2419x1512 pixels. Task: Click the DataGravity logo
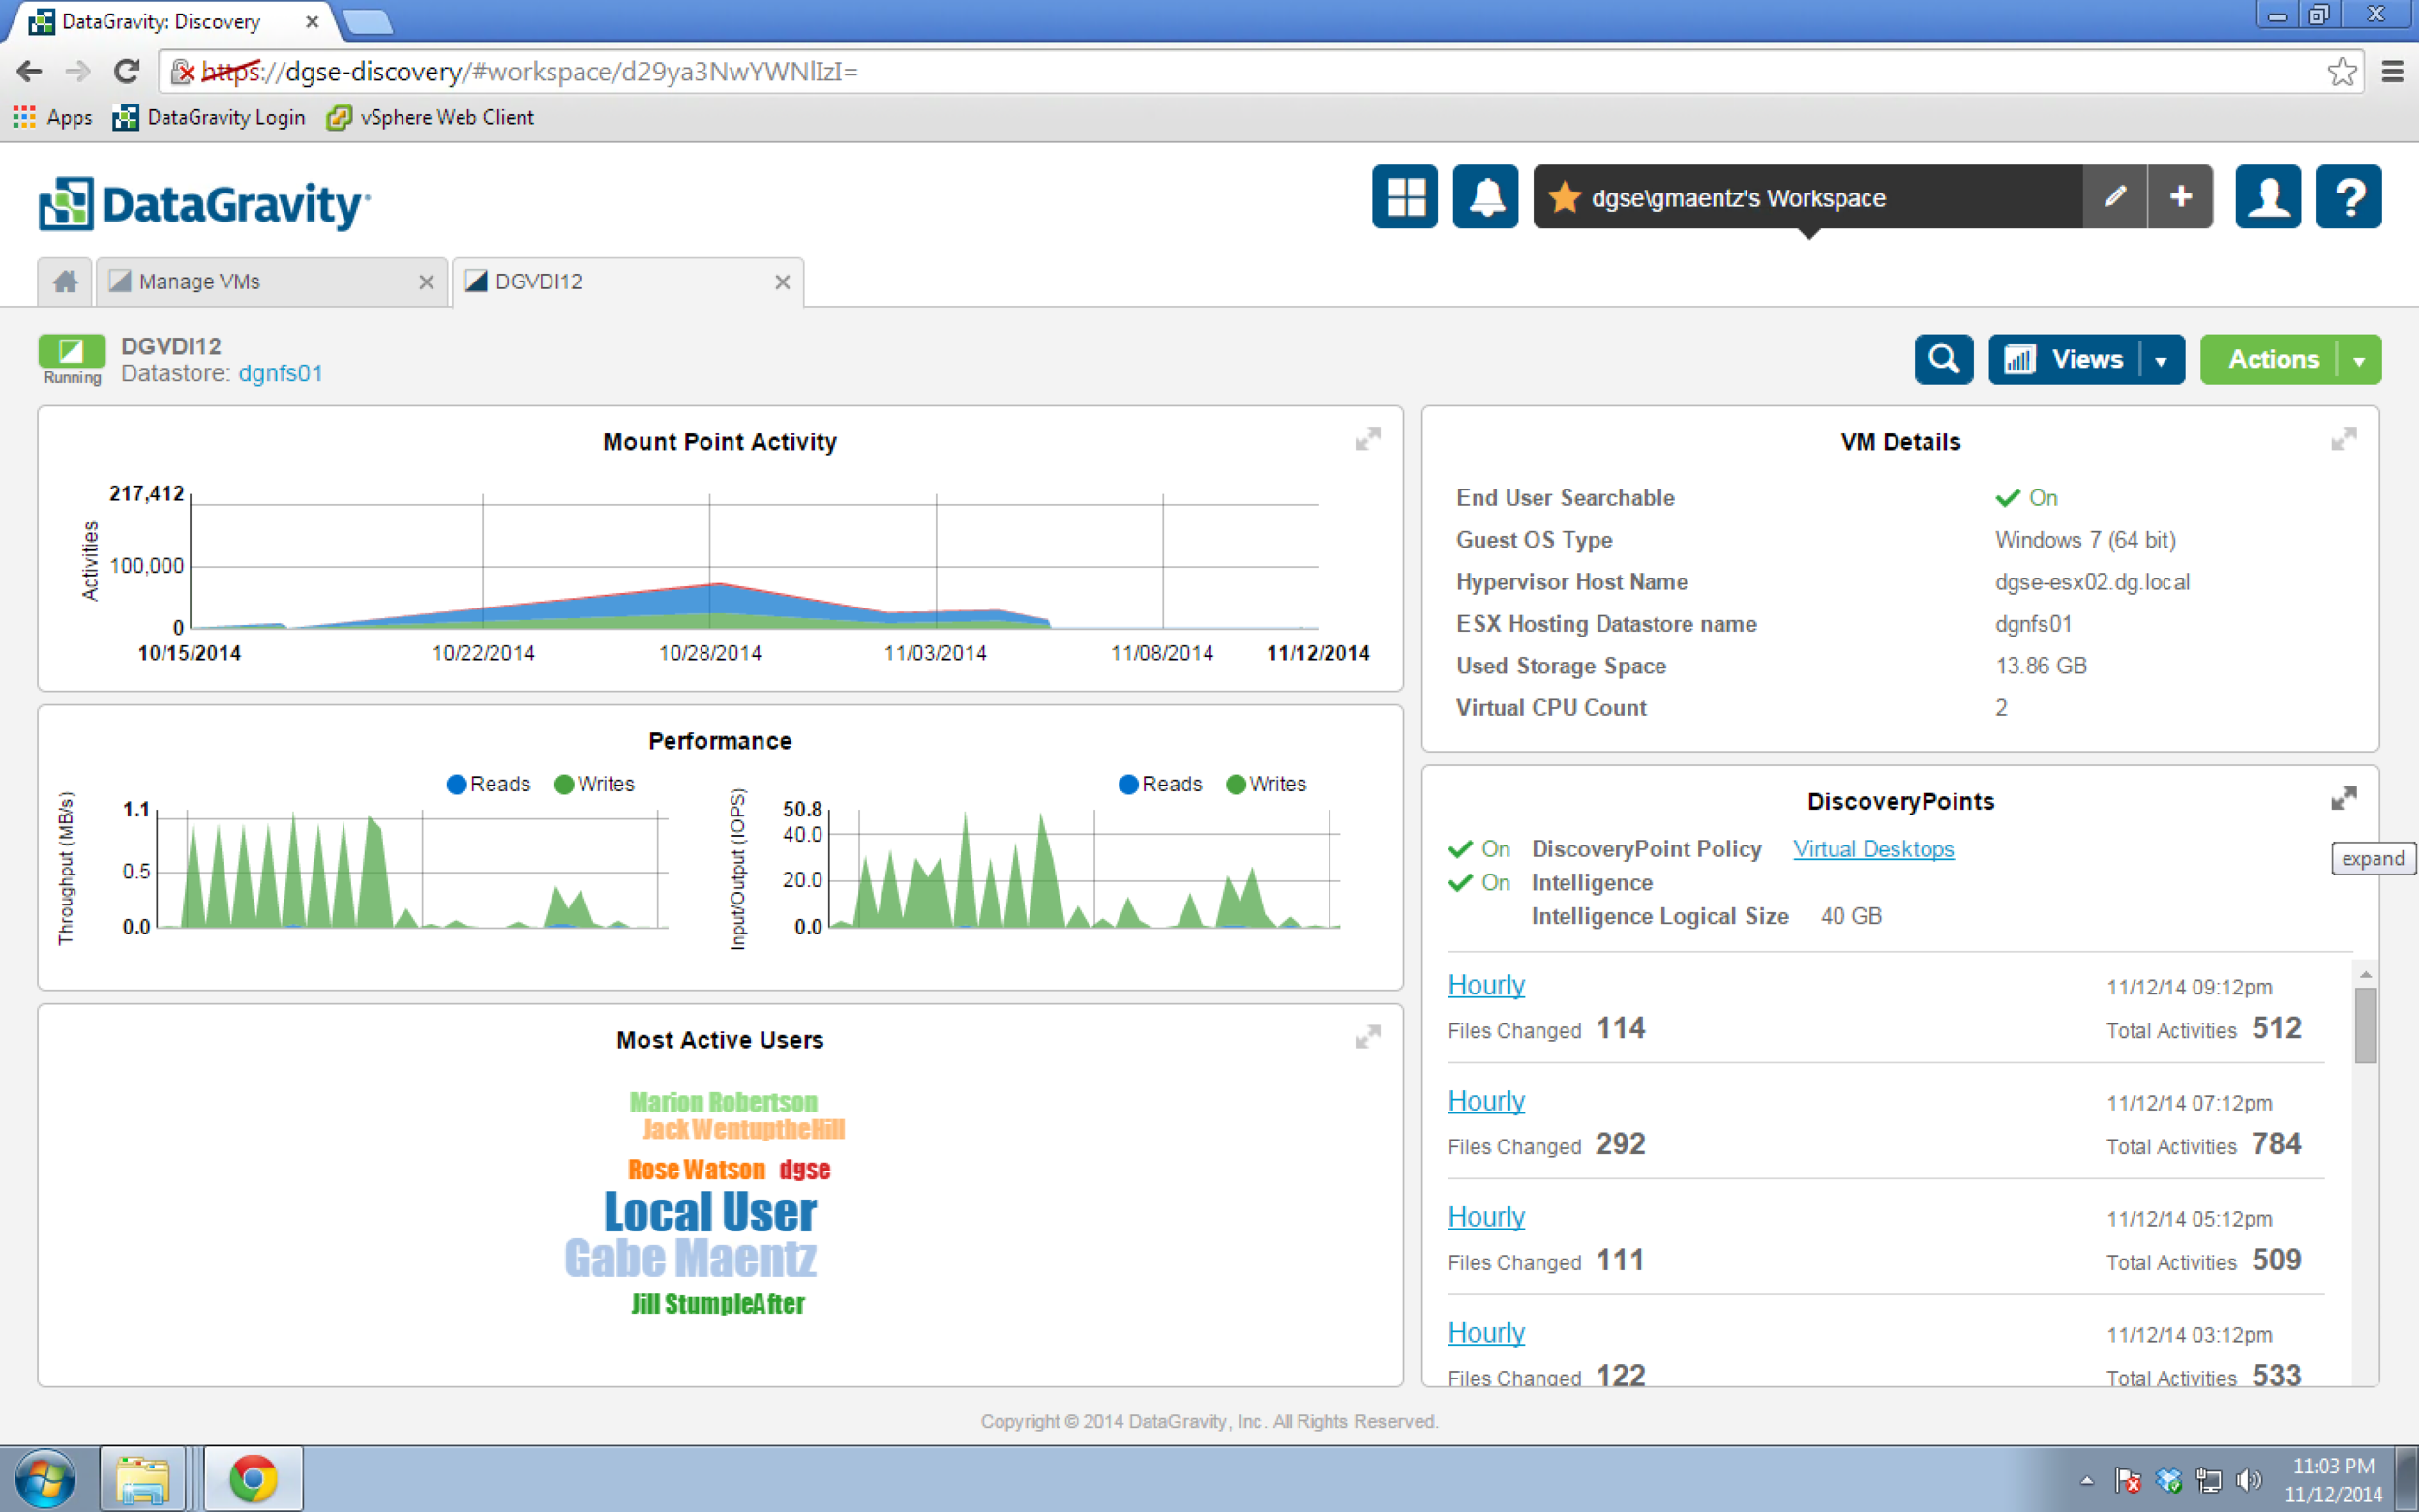[205, 204]
